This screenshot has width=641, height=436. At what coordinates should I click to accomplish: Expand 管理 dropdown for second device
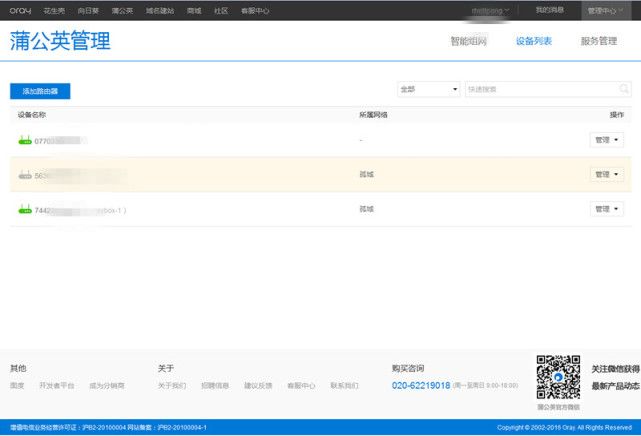[606, 175]
